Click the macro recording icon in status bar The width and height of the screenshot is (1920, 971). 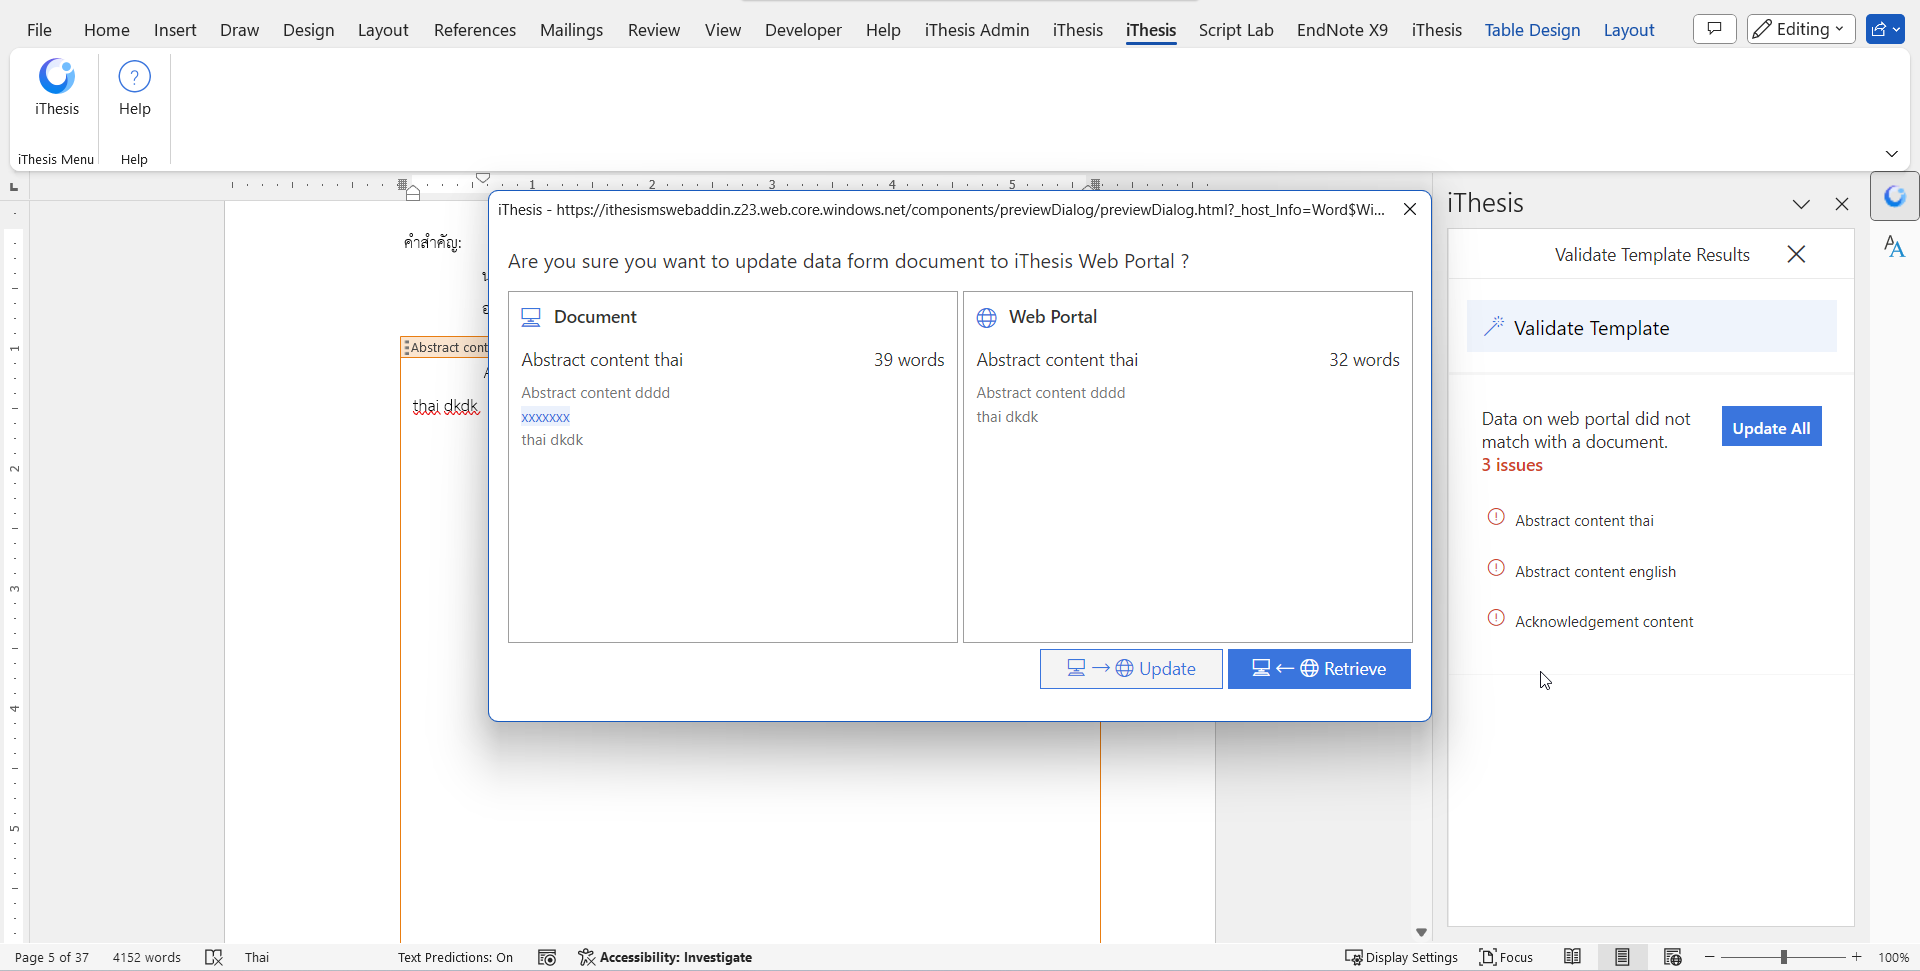[x=547, y=957]
